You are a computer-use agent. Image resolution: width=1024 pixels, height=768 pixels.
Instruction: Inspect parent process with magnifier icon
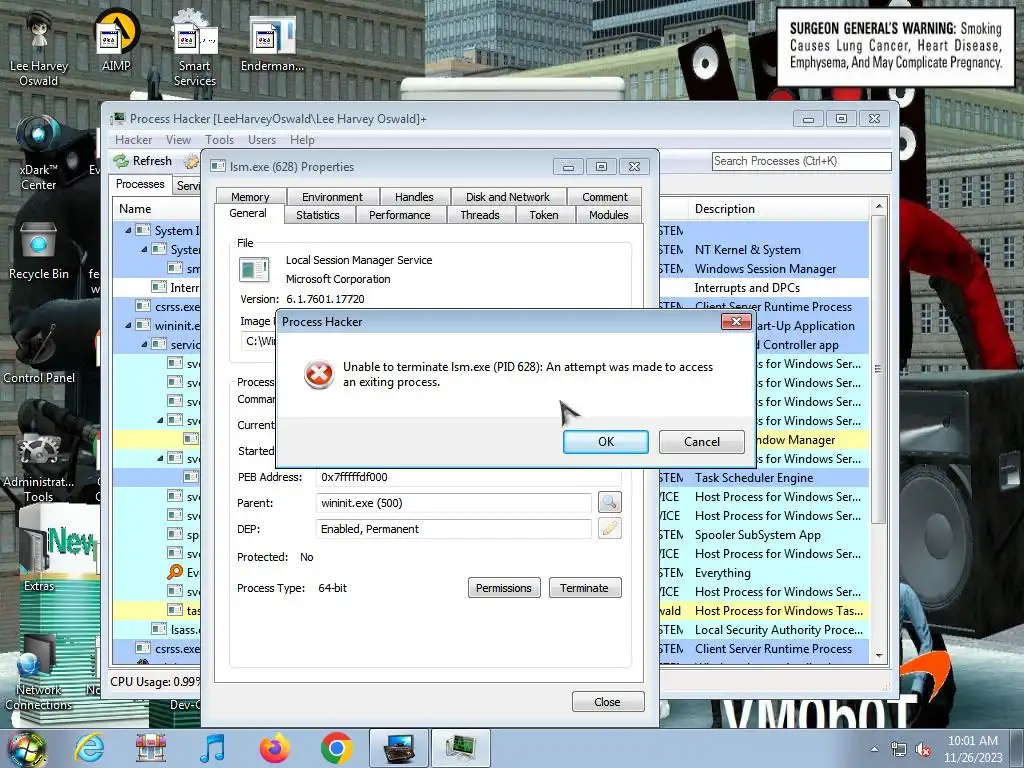(x=609, y=502)
